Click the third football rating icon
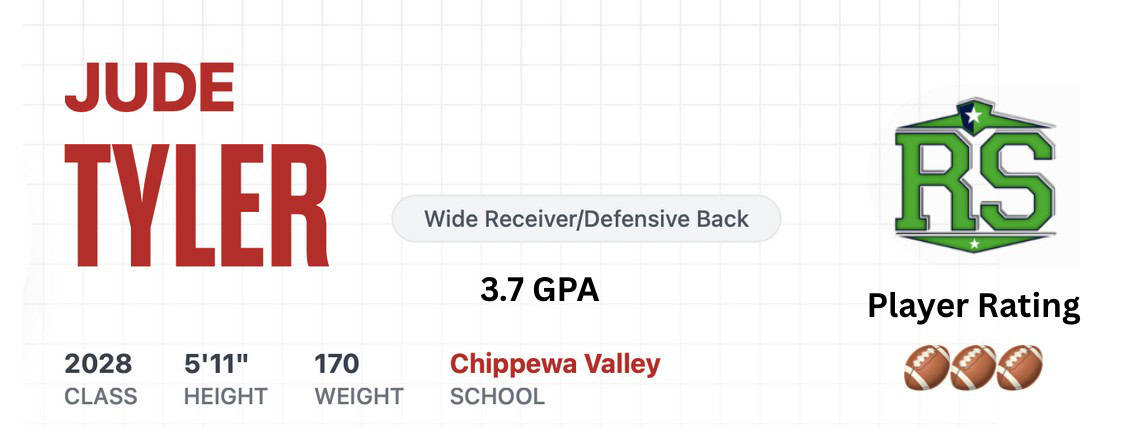 [x=1019, y=367]
